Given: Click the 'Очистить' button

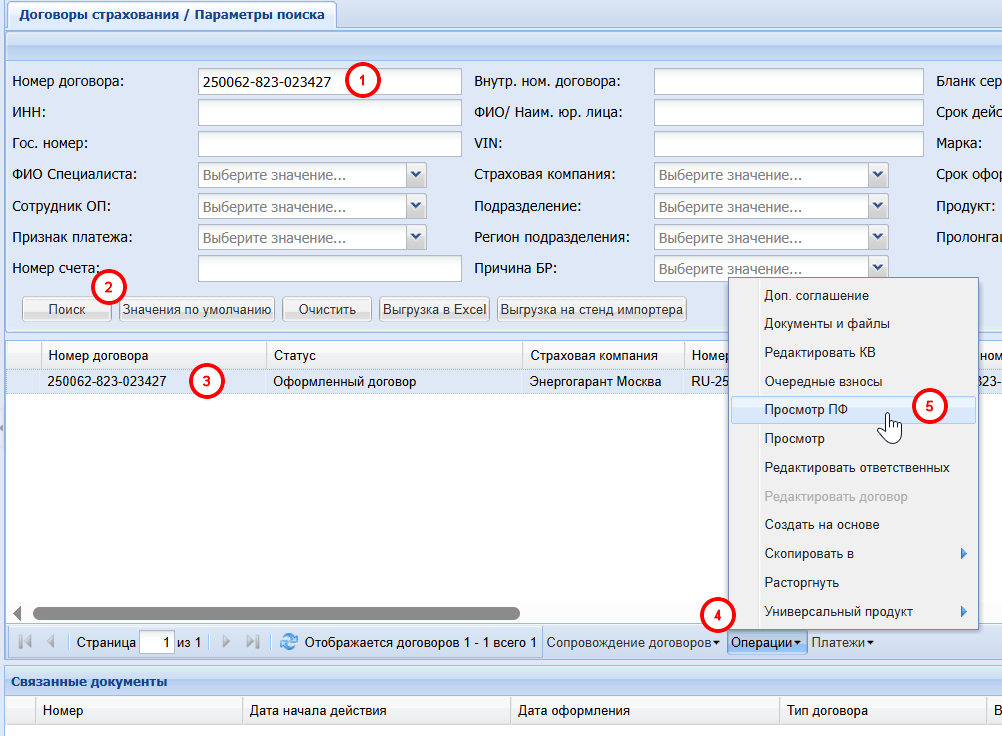Looking at the screenshot, I should pyautogui.click(x=327, y=310).
